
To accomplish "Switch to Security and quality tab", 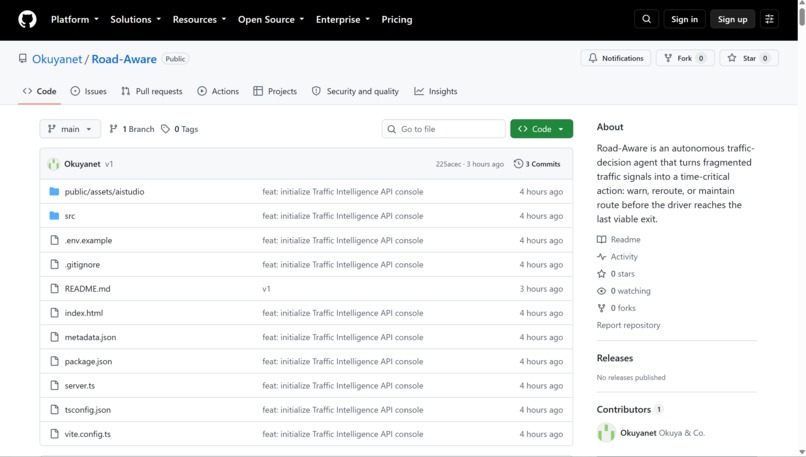I will pyautogui.click(x=355, y=91).
